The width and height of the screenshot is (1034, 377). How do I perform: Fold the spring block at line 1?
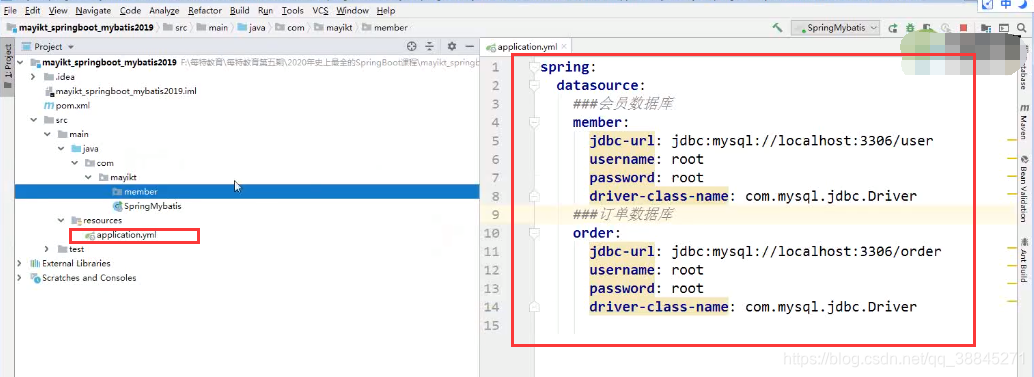533,67
